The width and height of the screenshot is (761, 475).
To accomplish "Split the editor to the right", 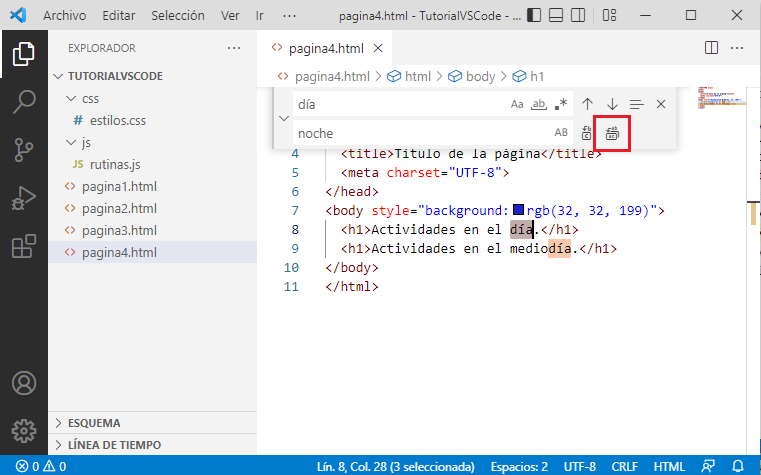I will pyautogui.click(x=711, y=48).
